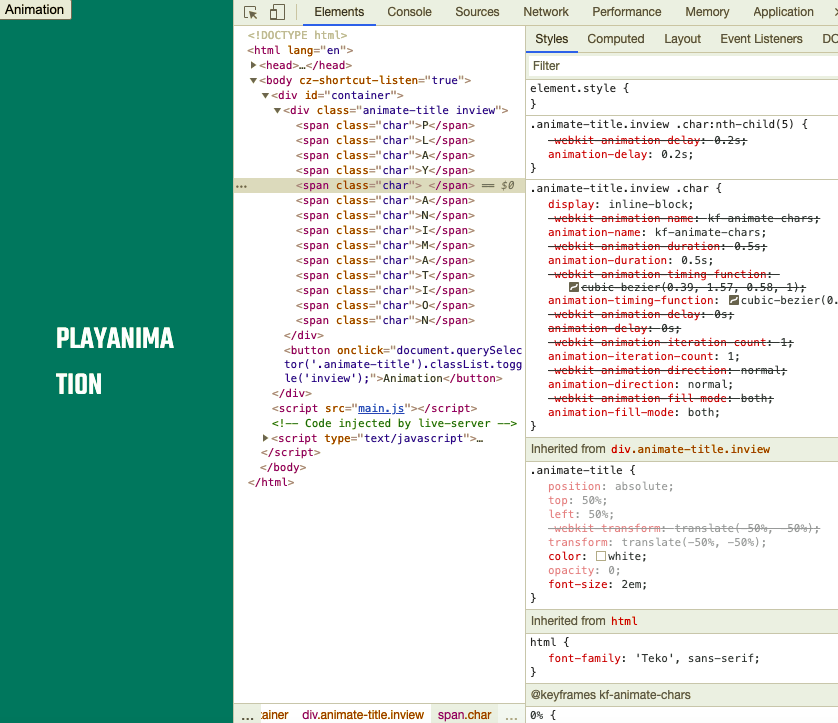Click the animation-delay 0.2s value
This screenshot has height=723, width=838.
tap(673, 154)
